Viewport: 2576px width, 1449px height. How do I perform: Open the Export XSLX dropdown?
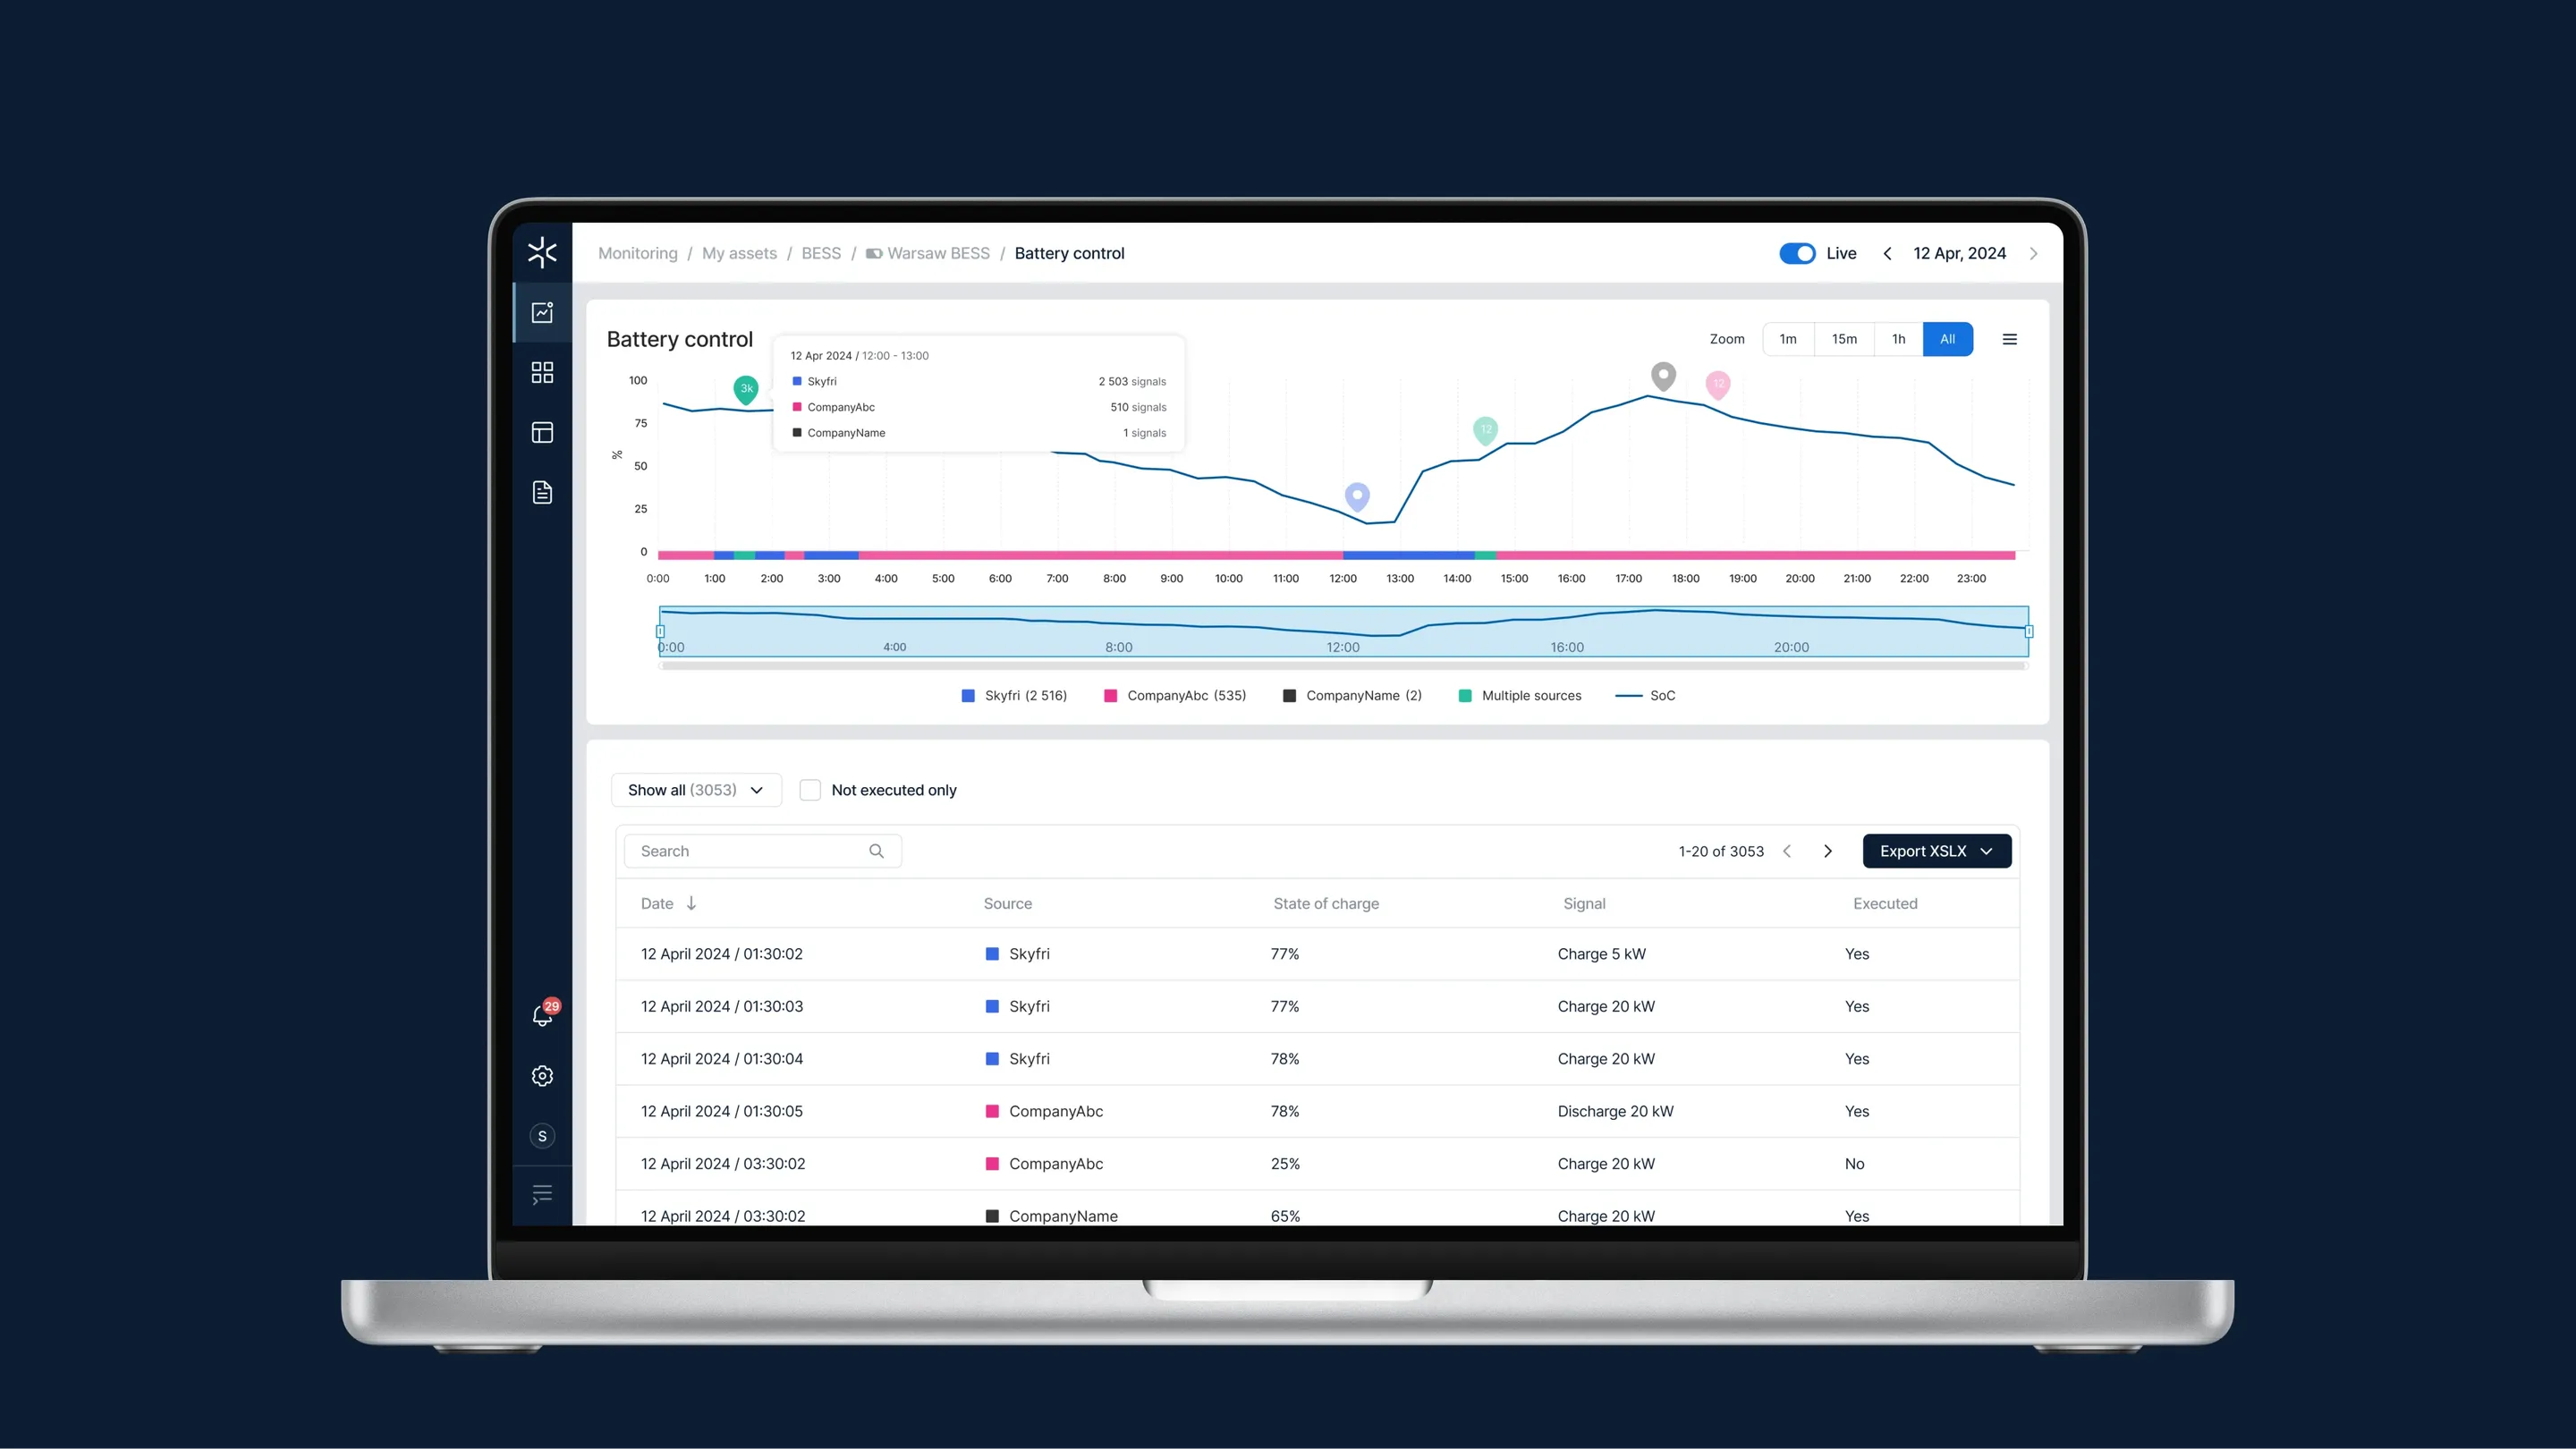coord(1937,851)
